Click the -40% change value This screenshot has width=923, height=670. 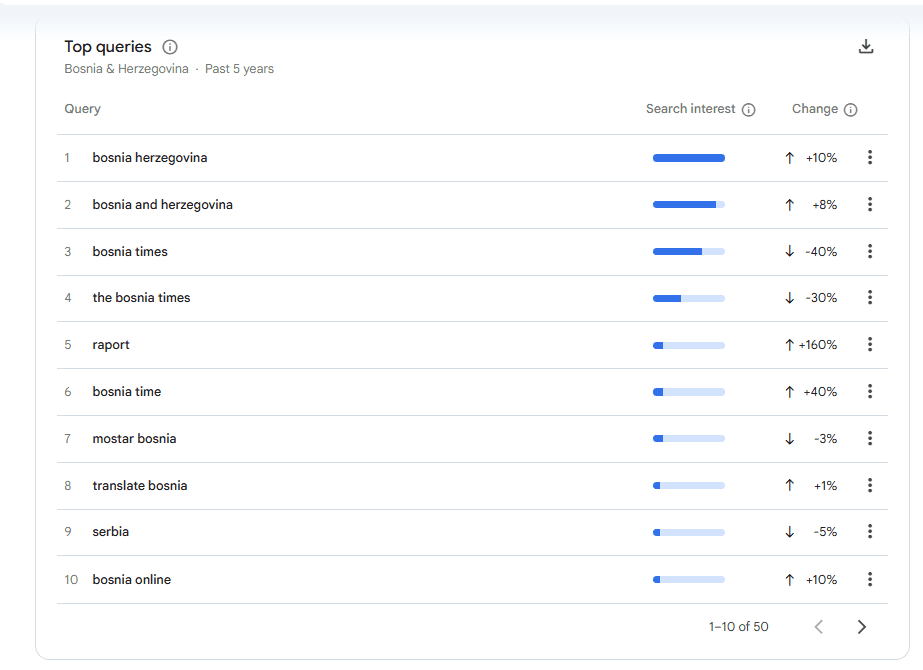point(821,252)
